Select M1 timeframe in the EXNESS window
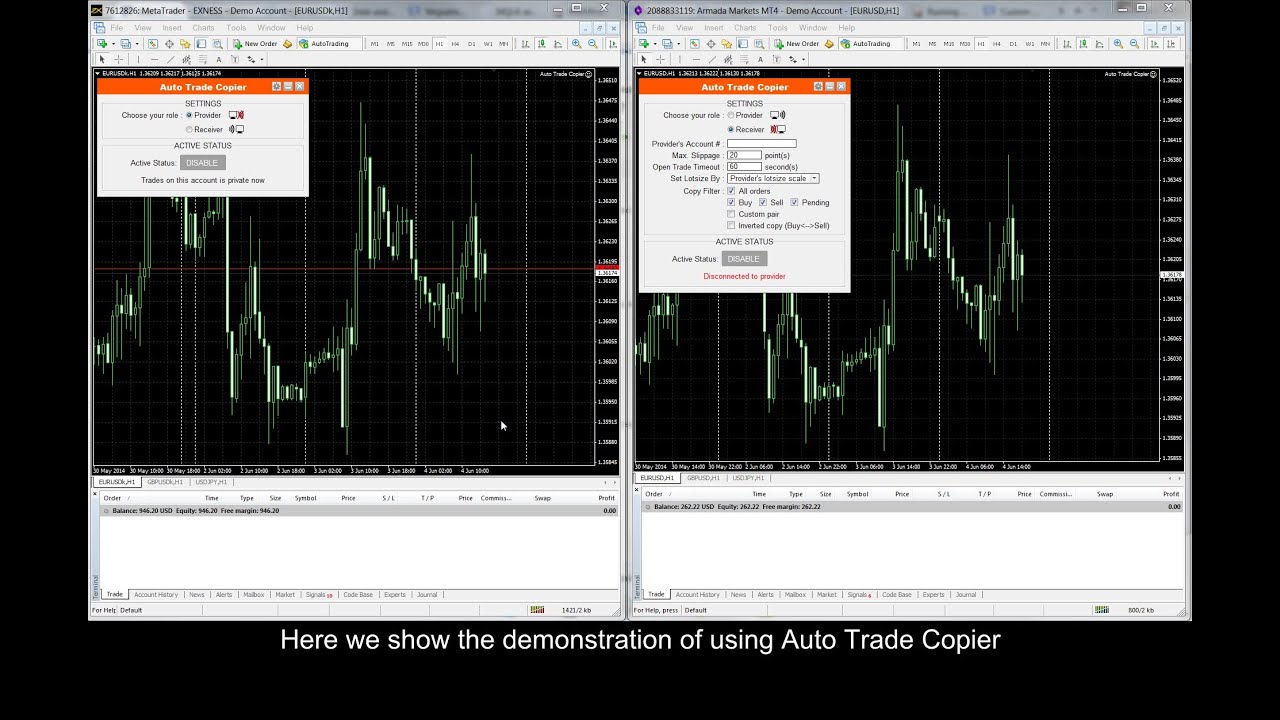 (x=375, y=44)
